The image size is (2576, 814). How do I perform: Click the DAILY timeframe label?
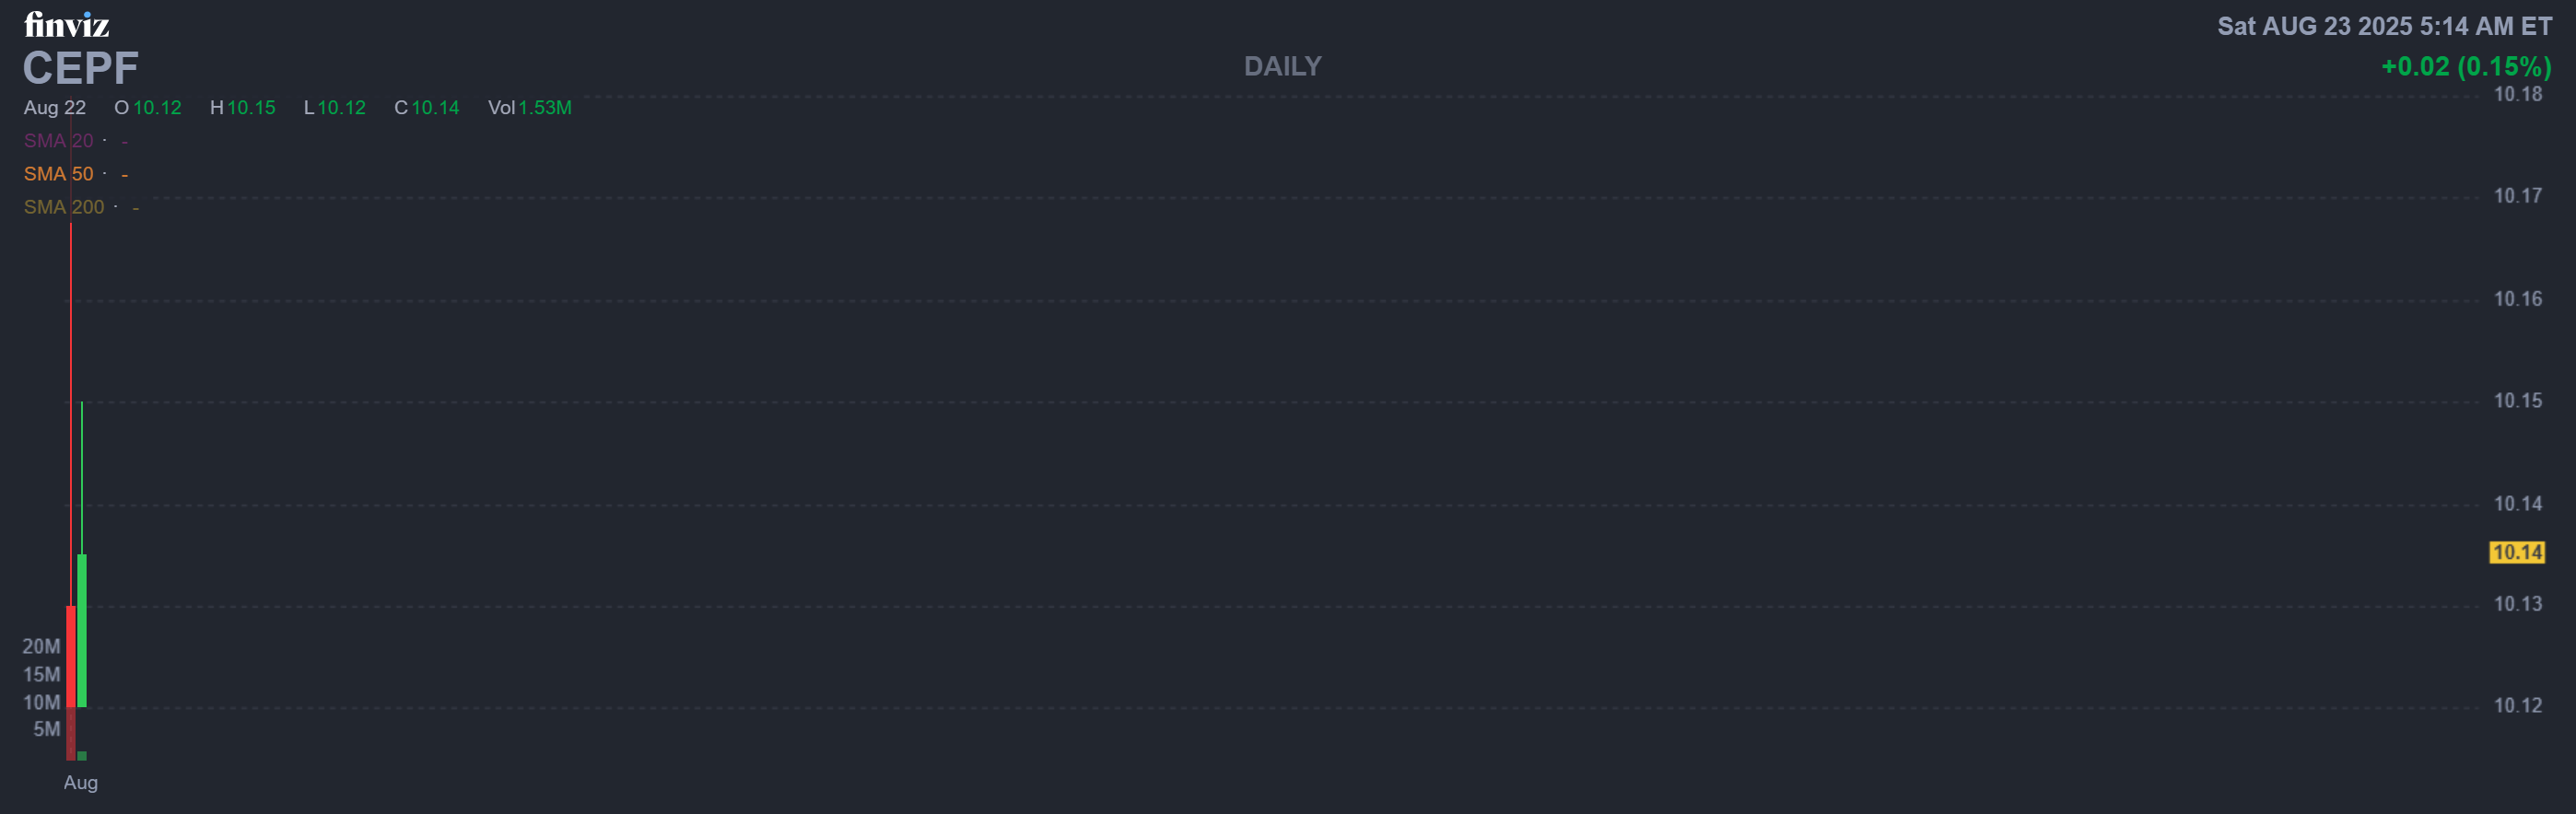pyautogui.click(x=1282, y=66)
